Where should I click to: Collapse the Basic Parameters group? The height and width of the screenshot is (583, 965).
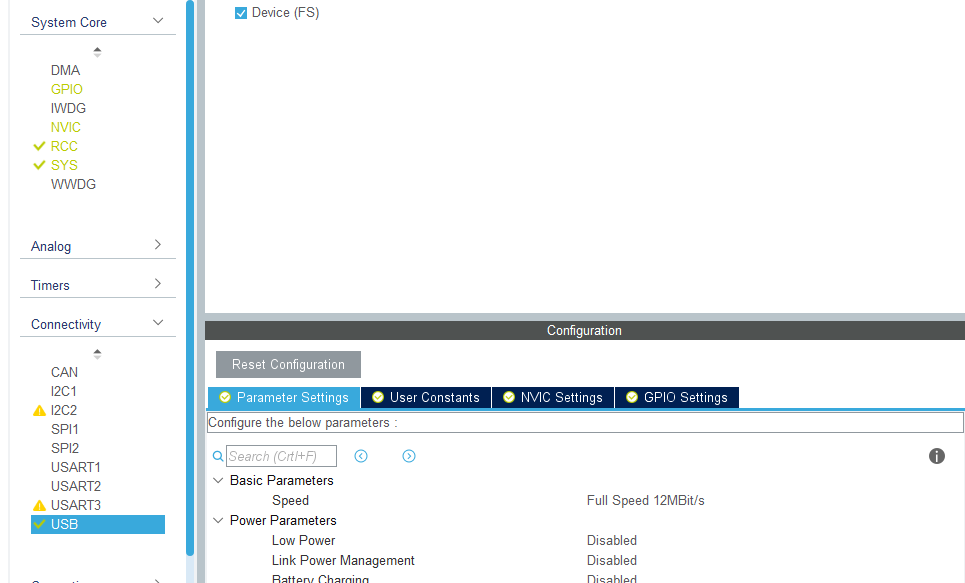pyautogui.click(x=218, y=480)
